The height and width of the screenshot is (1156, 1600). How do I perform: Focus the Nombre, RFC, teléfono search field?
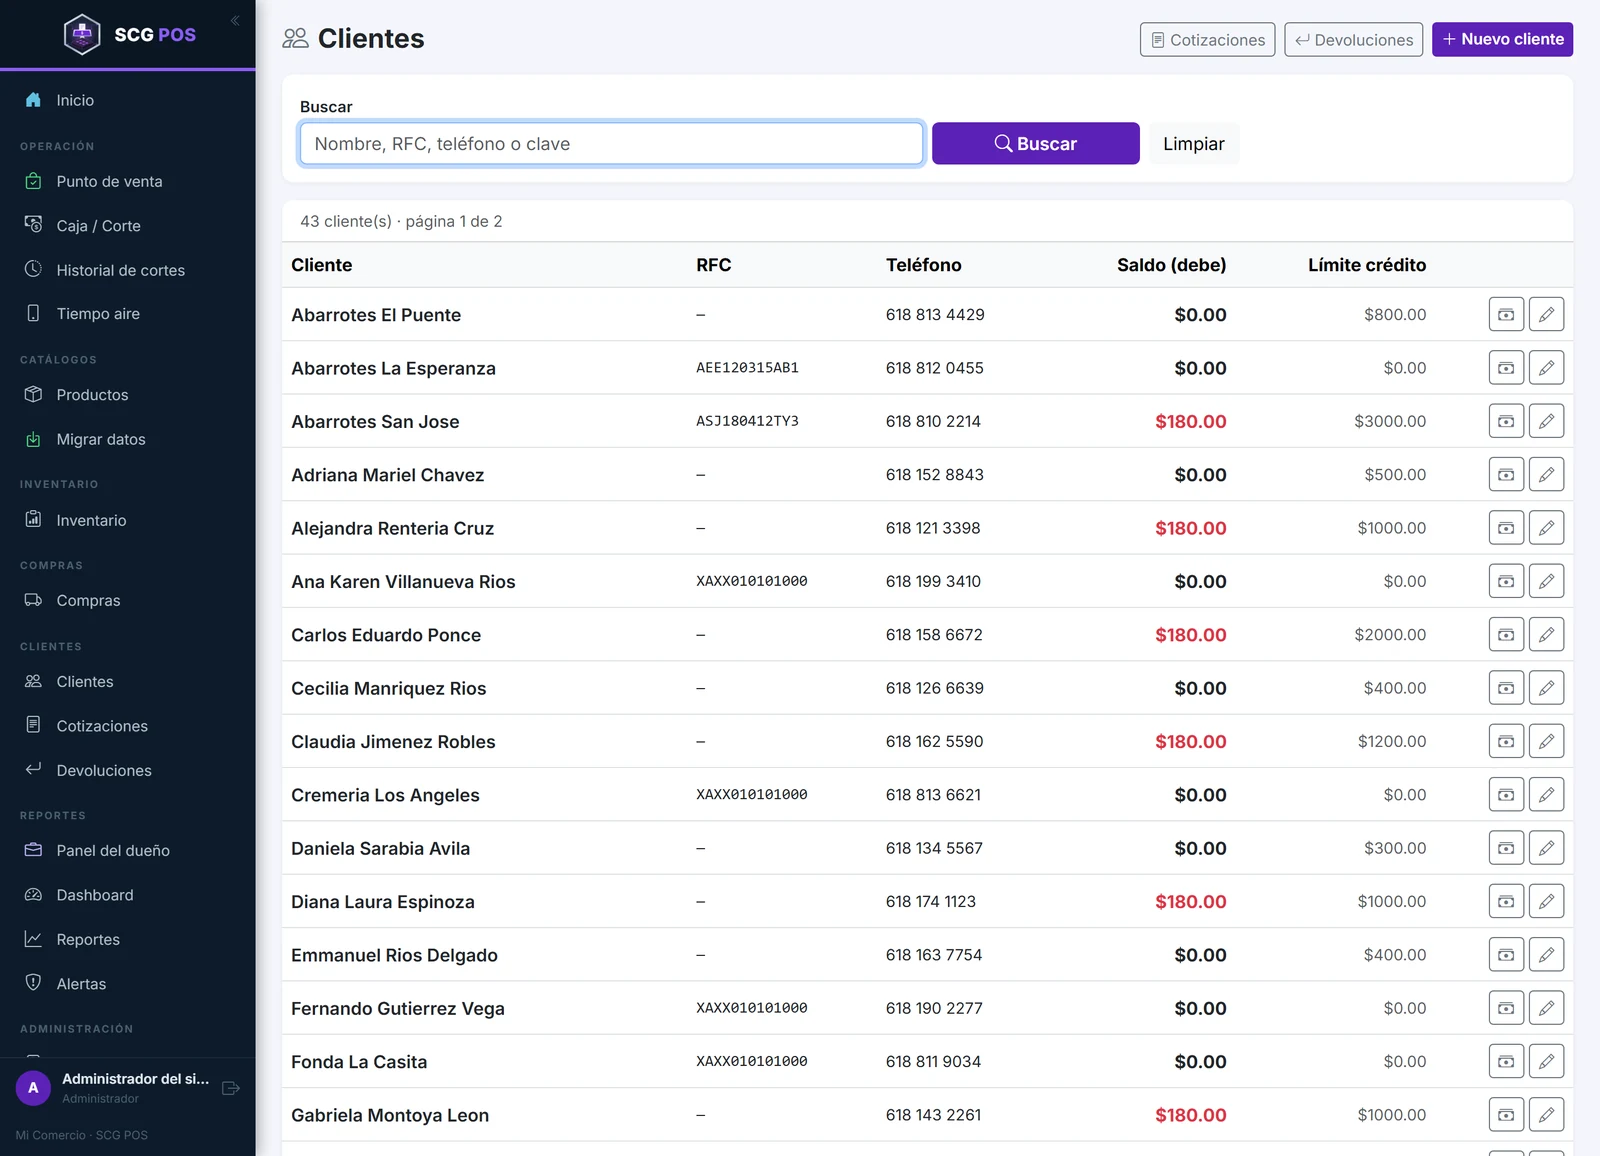[x=611, y=143]
